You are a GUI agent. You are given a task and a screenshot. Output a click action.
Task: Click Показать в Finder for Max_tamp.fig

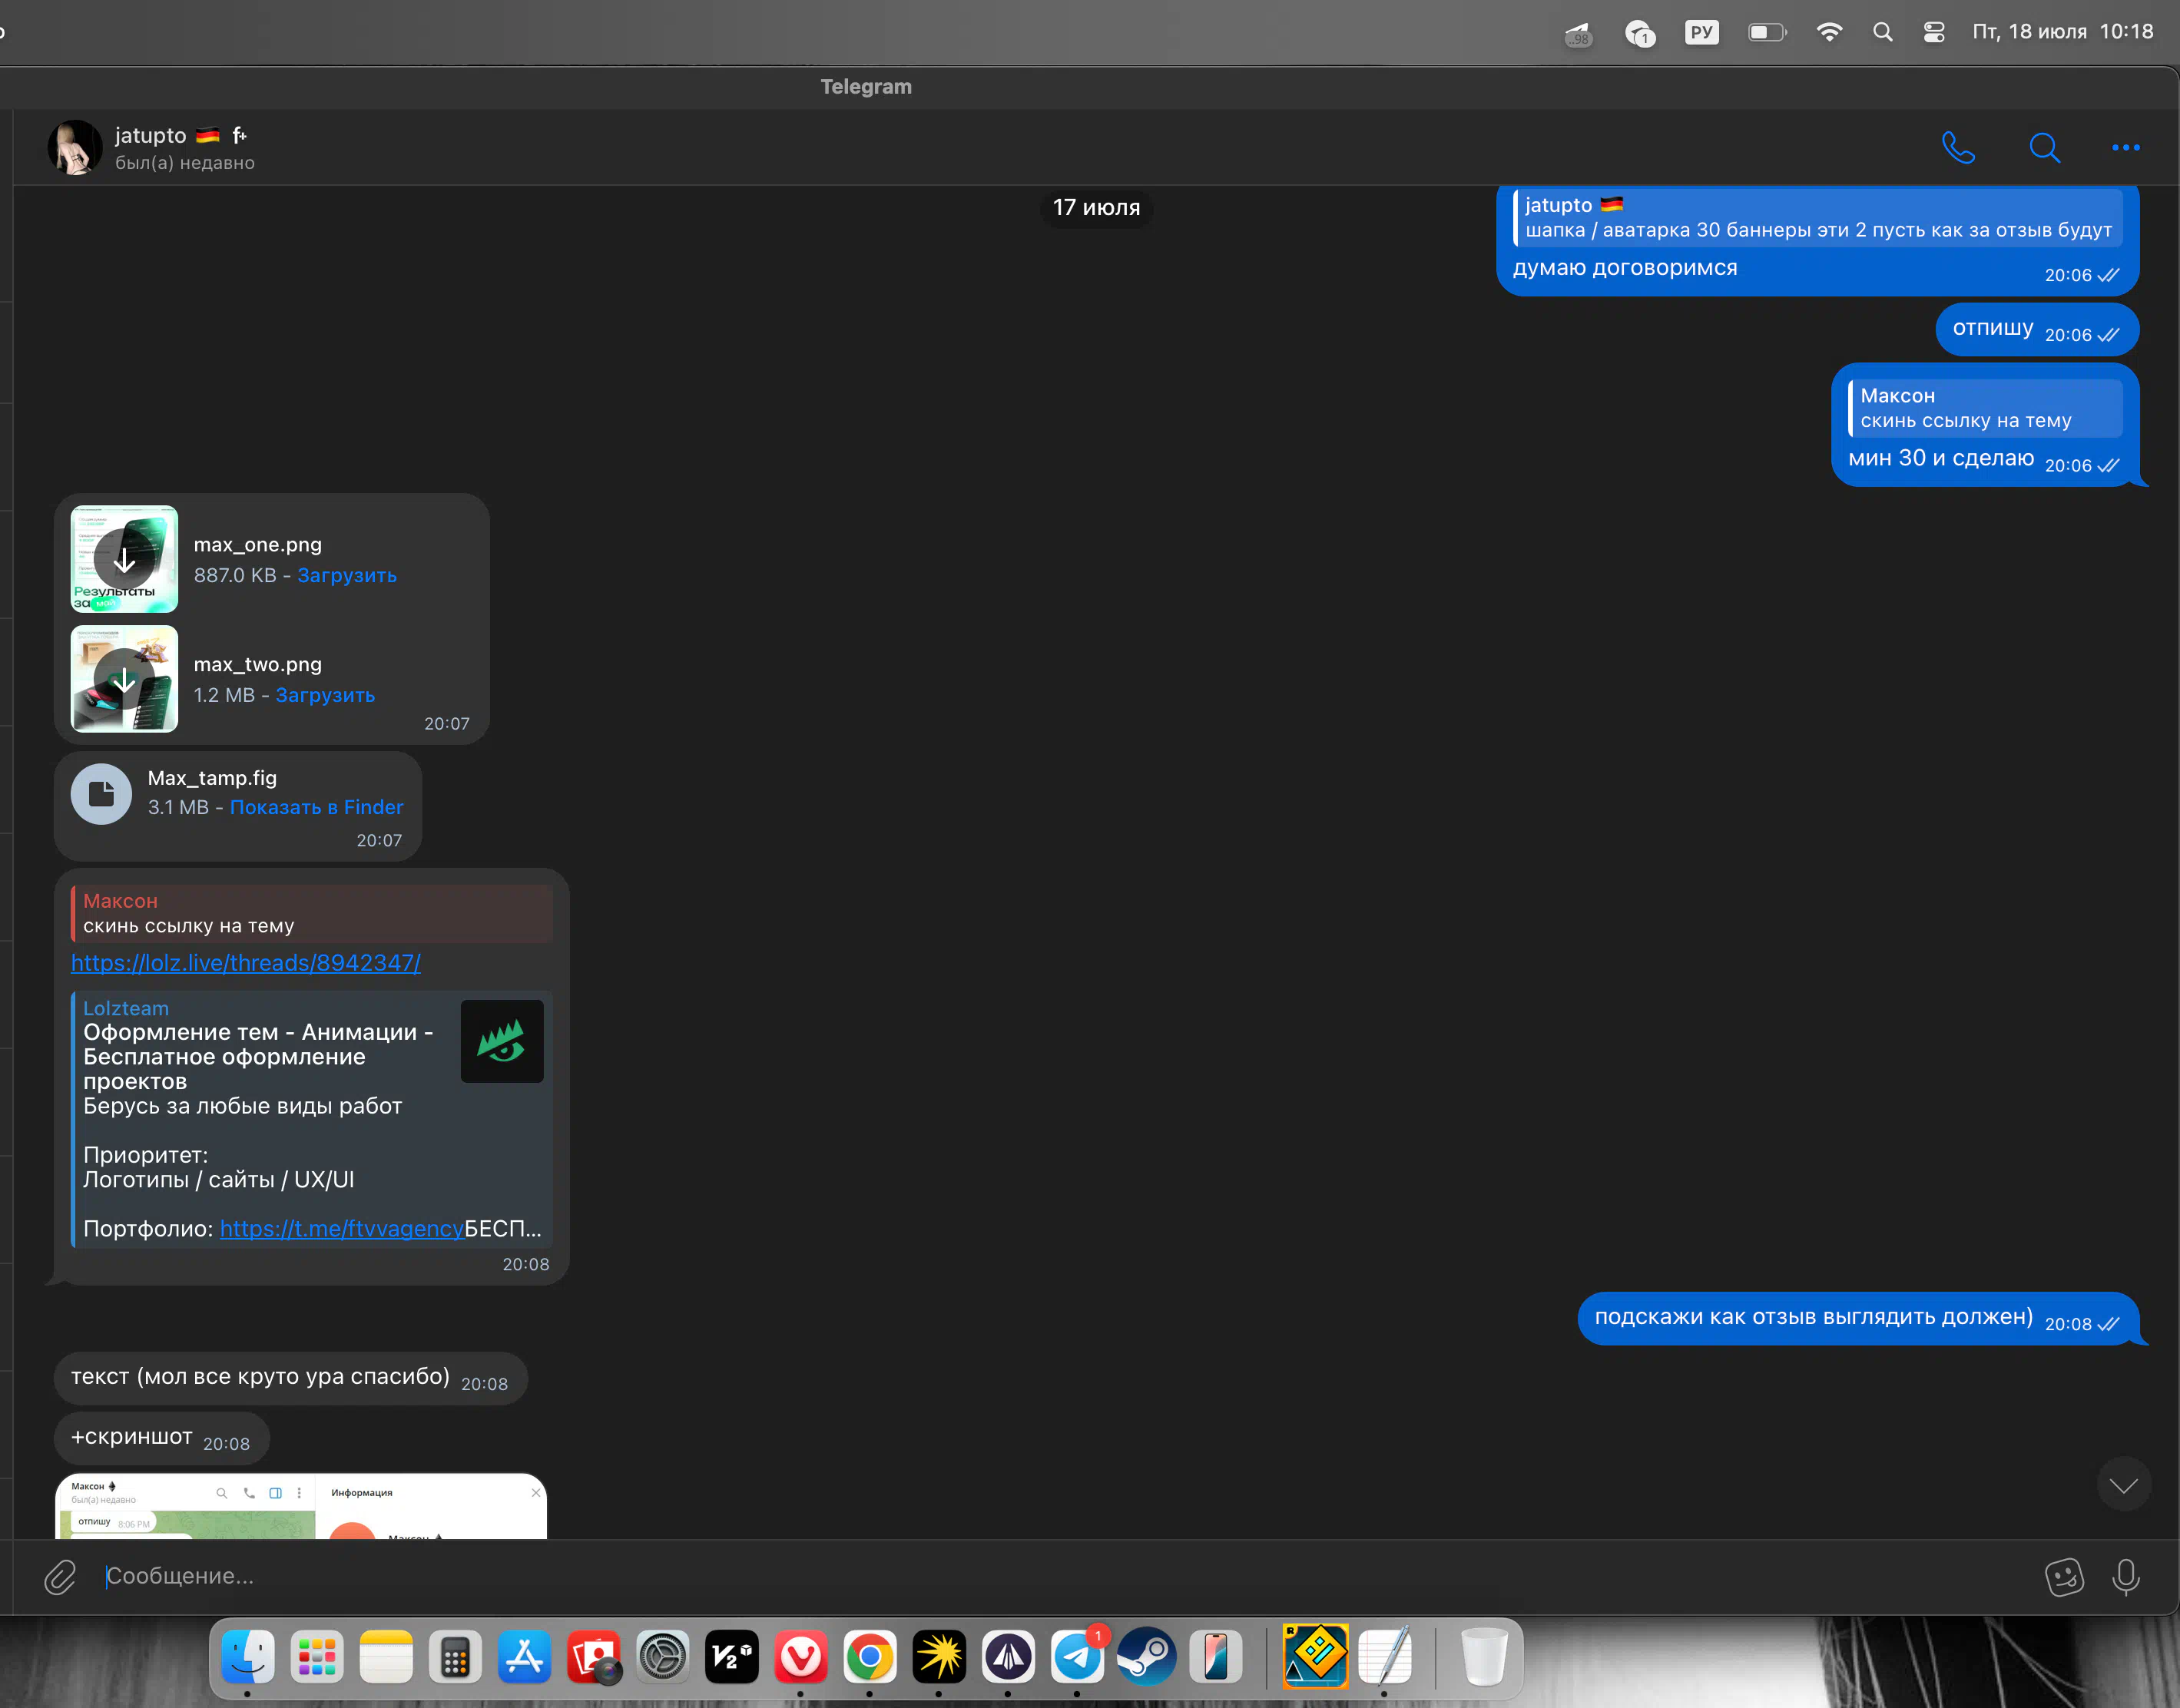point(316,807)
